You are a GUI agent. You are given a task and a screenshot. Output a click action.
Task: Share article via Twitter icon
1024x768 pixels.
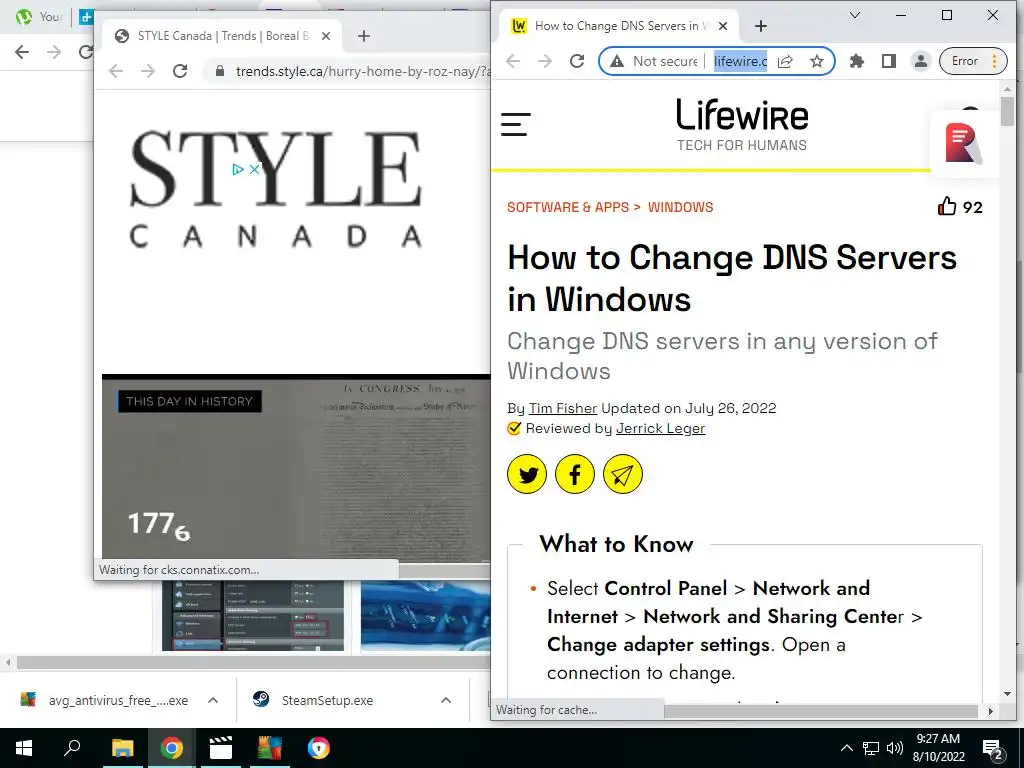pos(526,474)
